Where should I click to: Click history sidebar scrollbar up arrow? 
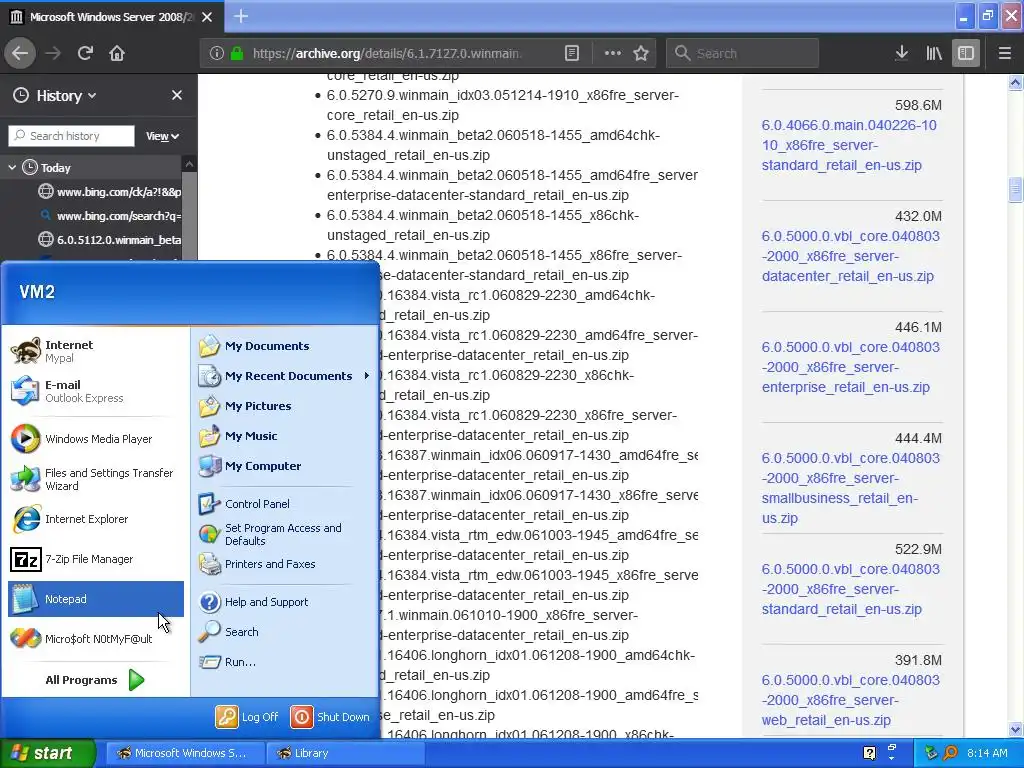[x=189, y=163]
